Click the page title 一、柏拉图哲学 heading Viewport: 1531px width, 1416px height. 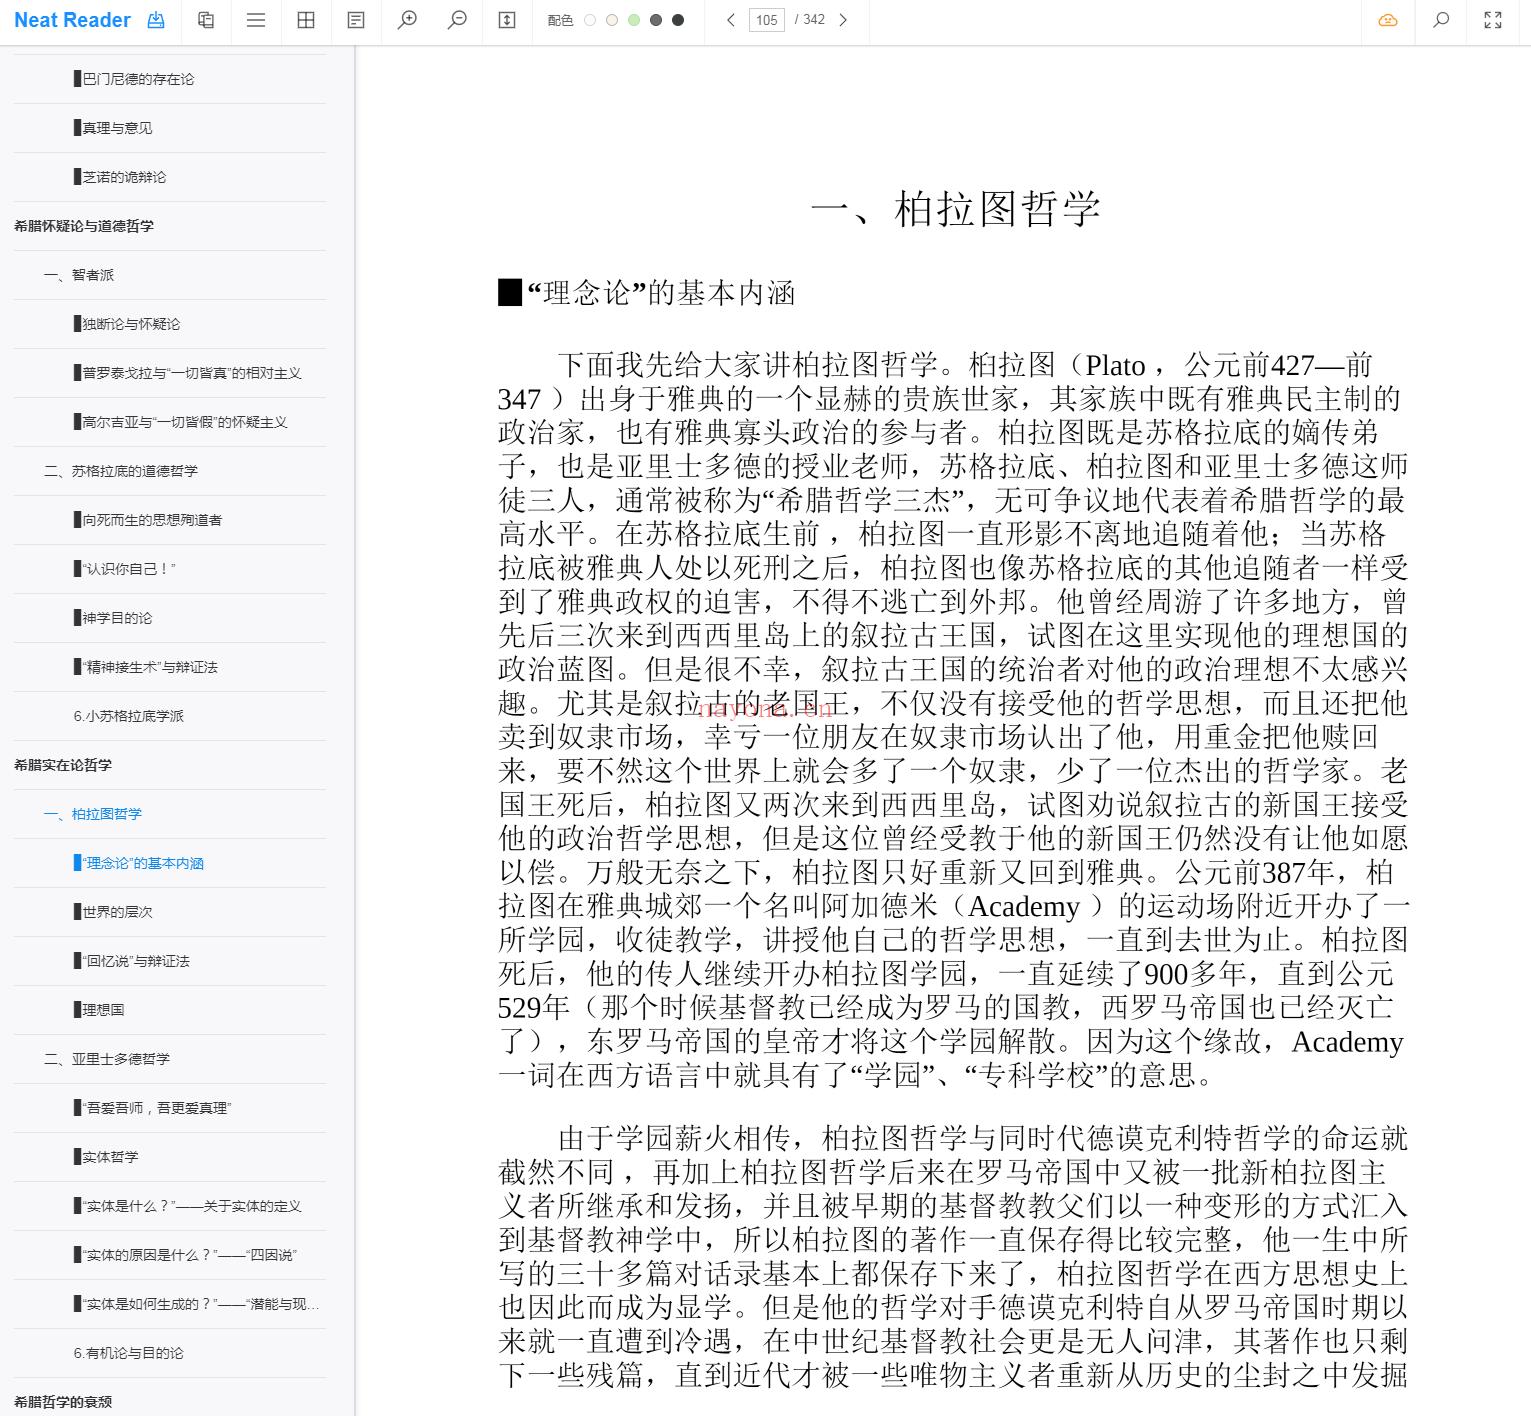pos(955,209)
